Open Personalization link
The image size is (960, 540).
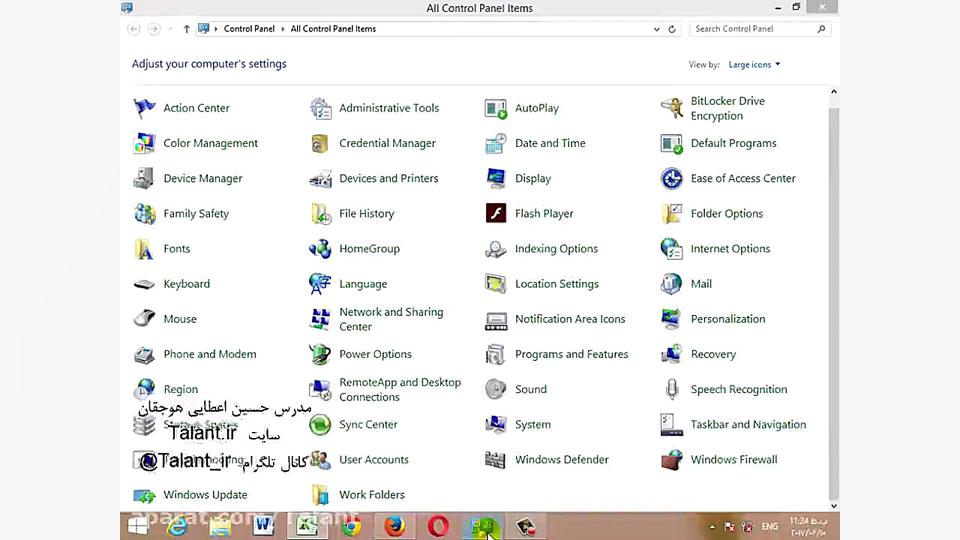pyautogui.click(x=728, y=319)
